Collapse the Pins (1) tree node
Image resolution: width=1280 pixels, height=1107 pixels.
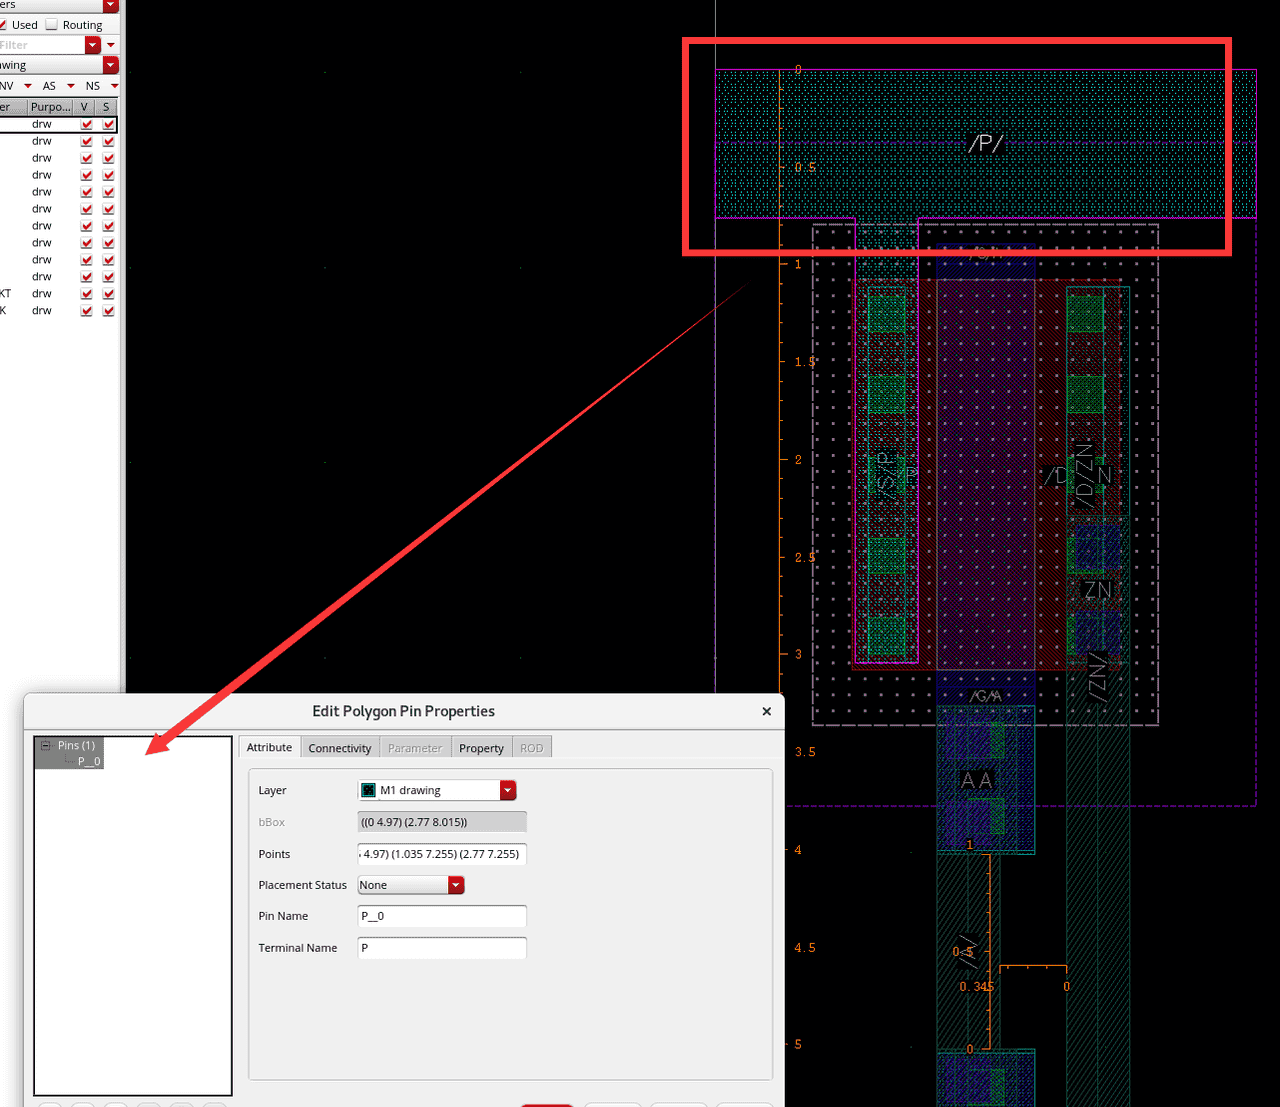[x=45, y=745]
